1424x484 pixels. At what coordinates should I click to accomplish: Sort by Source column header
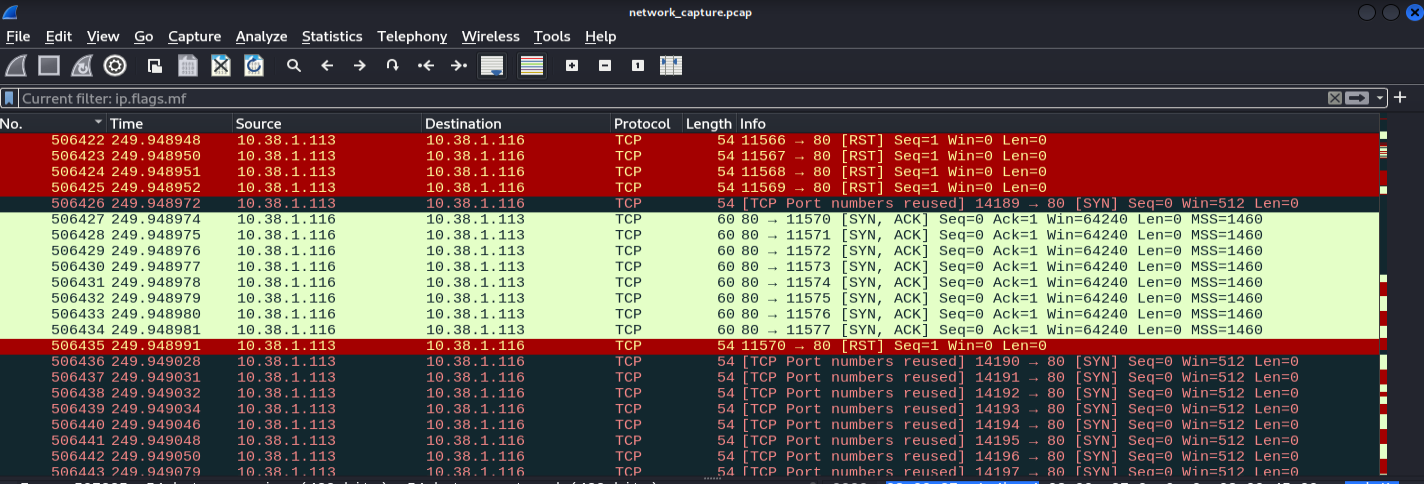[x=327, y=124]
